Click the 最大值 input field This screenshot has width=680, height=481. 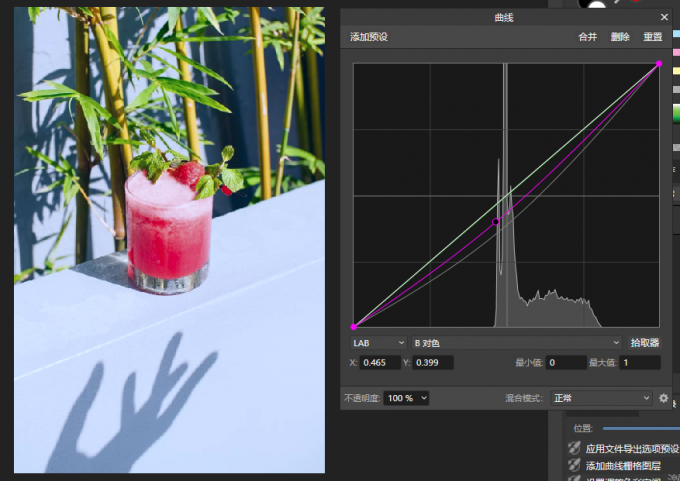point(641,363)
